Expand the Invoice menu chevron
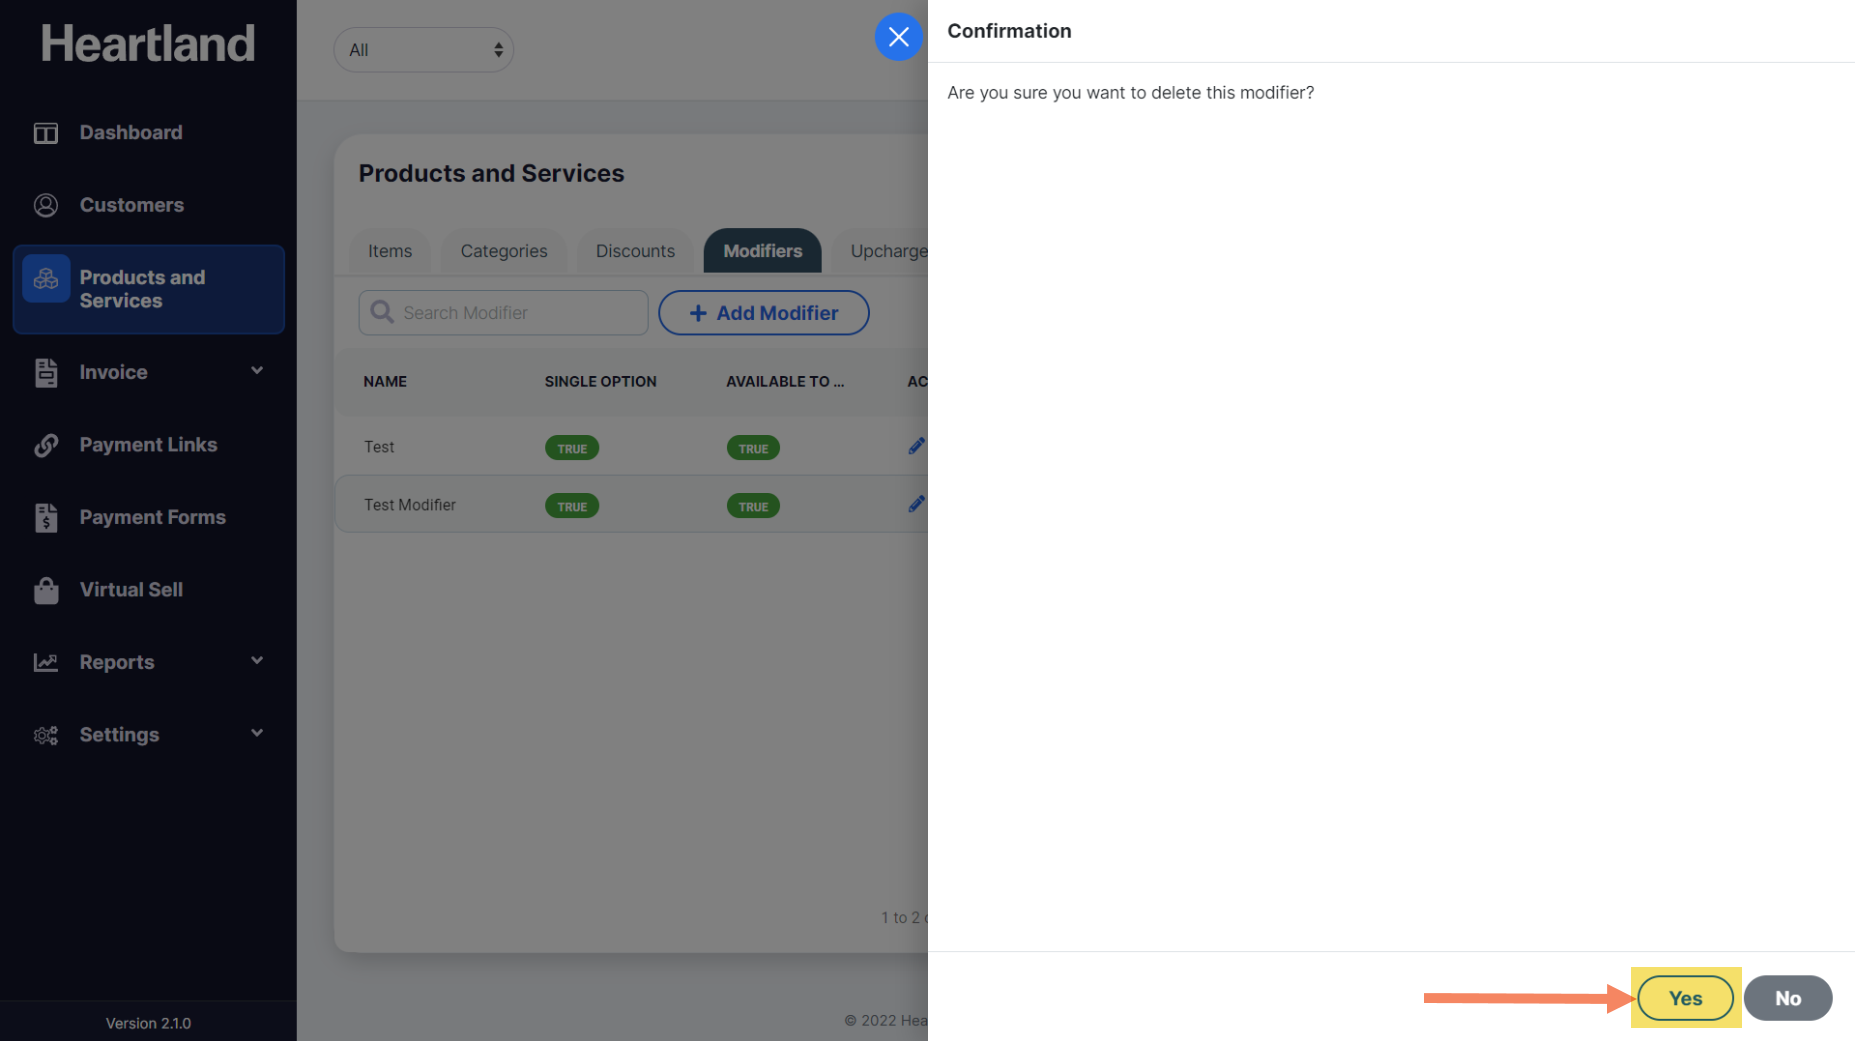 point(257,371)
